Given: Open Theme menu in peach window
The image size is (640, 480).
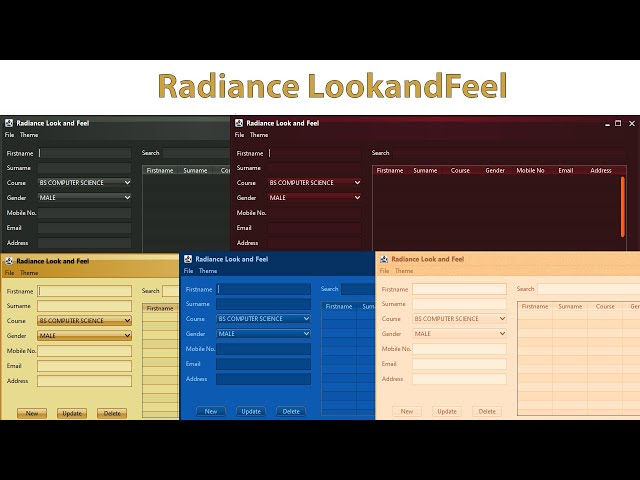Looking at the screenshot, I should click(404, 271).
